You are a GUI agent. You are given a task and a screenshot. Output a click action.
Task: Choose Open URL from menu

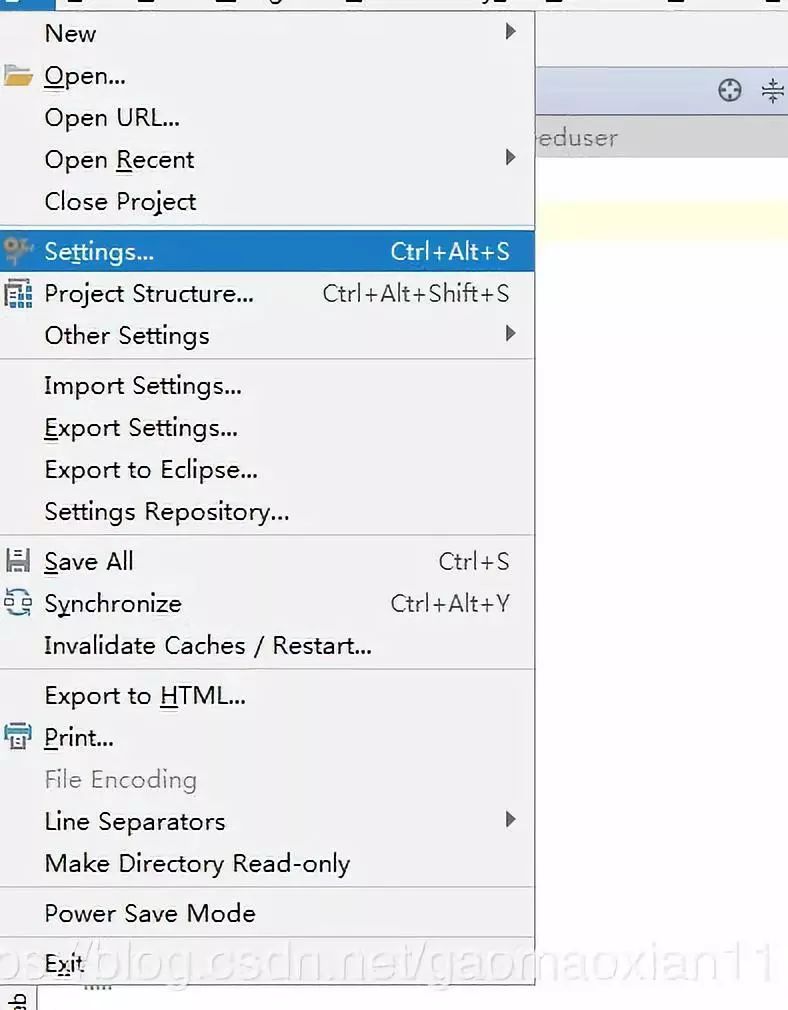pos(112,117)
